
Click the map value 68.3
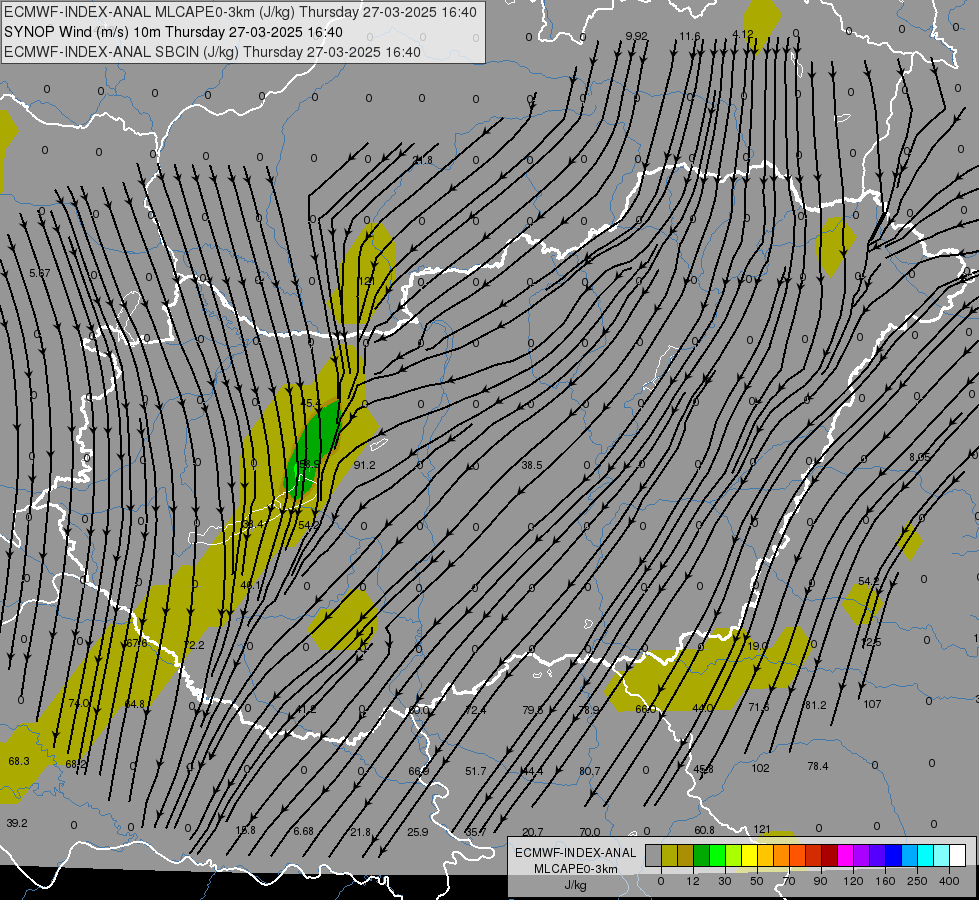(19, 761)
